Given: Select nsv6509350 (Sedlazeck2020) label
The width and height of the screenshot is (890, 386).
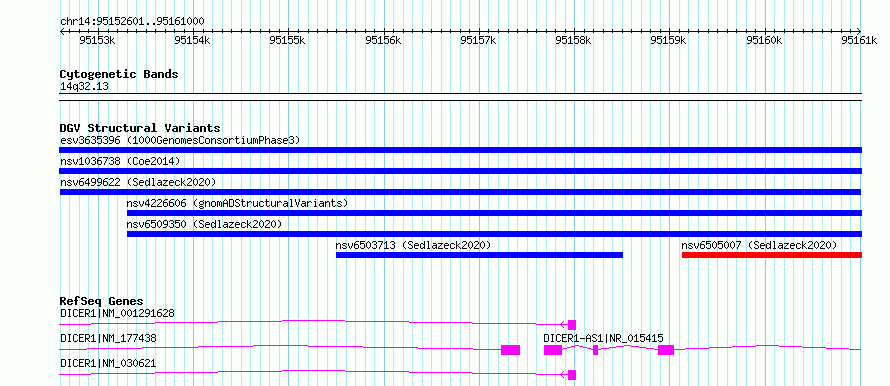Looking at the screenshot, I should tap(204, 224).
